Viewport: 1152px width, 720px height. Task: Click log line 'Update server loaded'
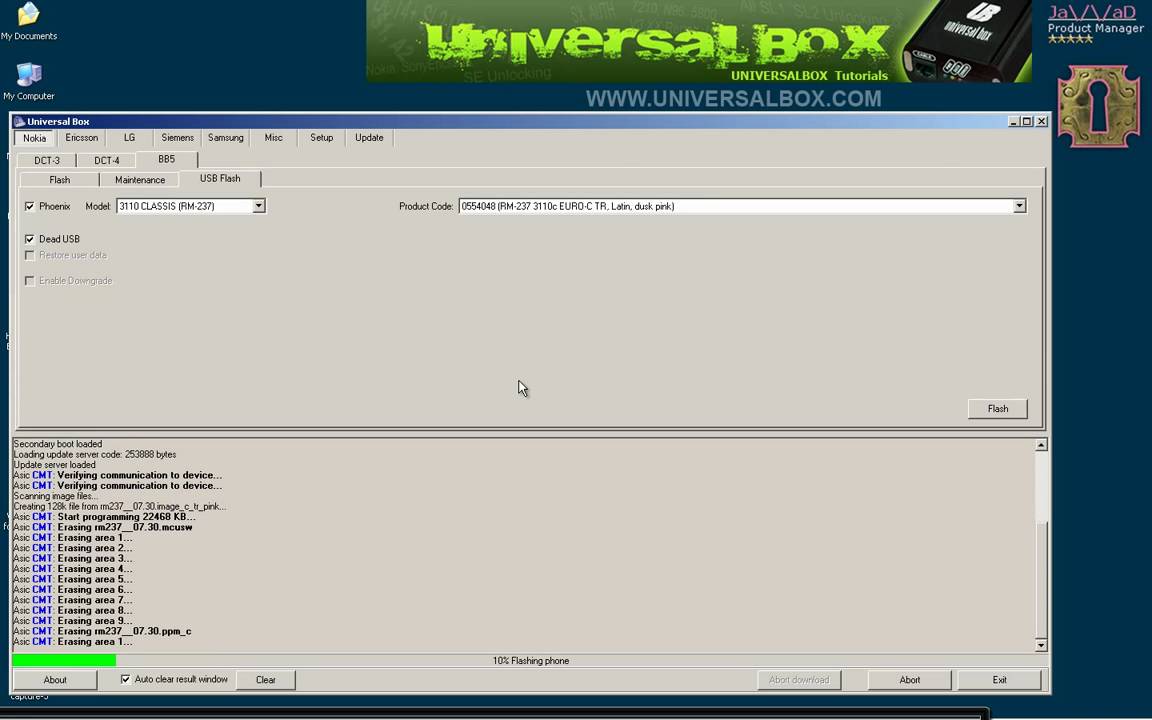[54, 464]
